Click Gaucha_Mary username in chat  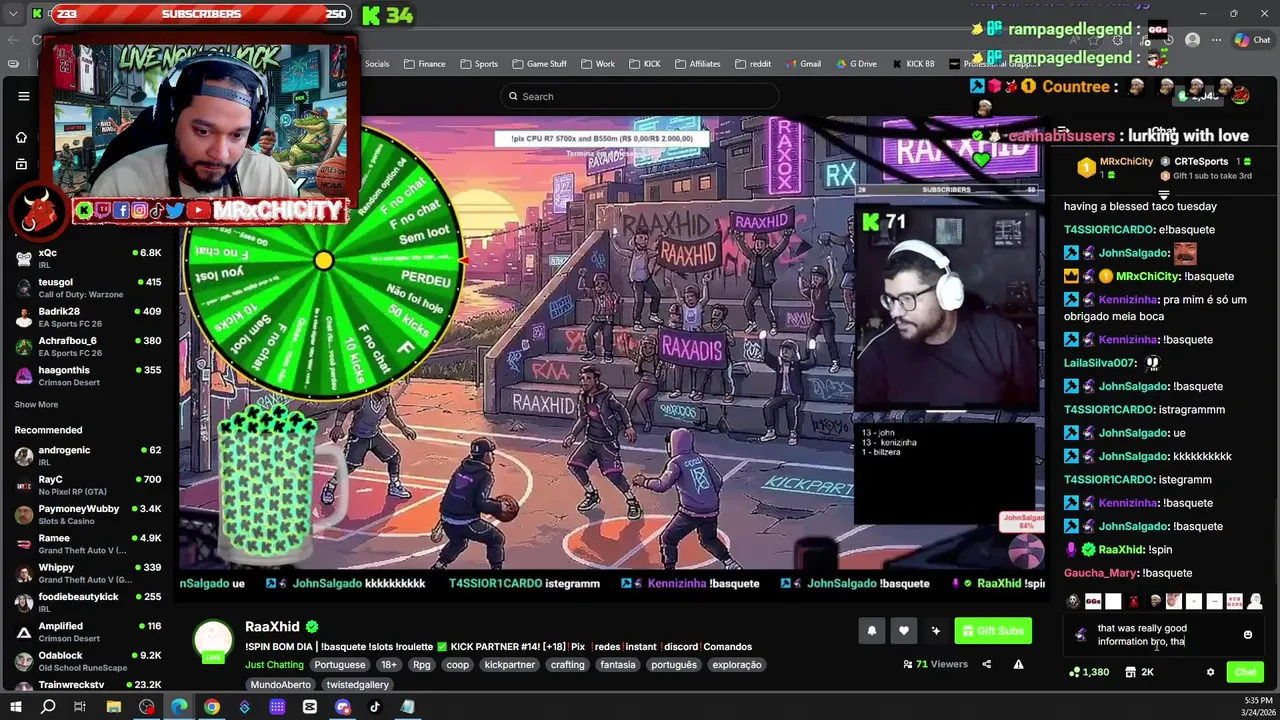point(1101,573)
